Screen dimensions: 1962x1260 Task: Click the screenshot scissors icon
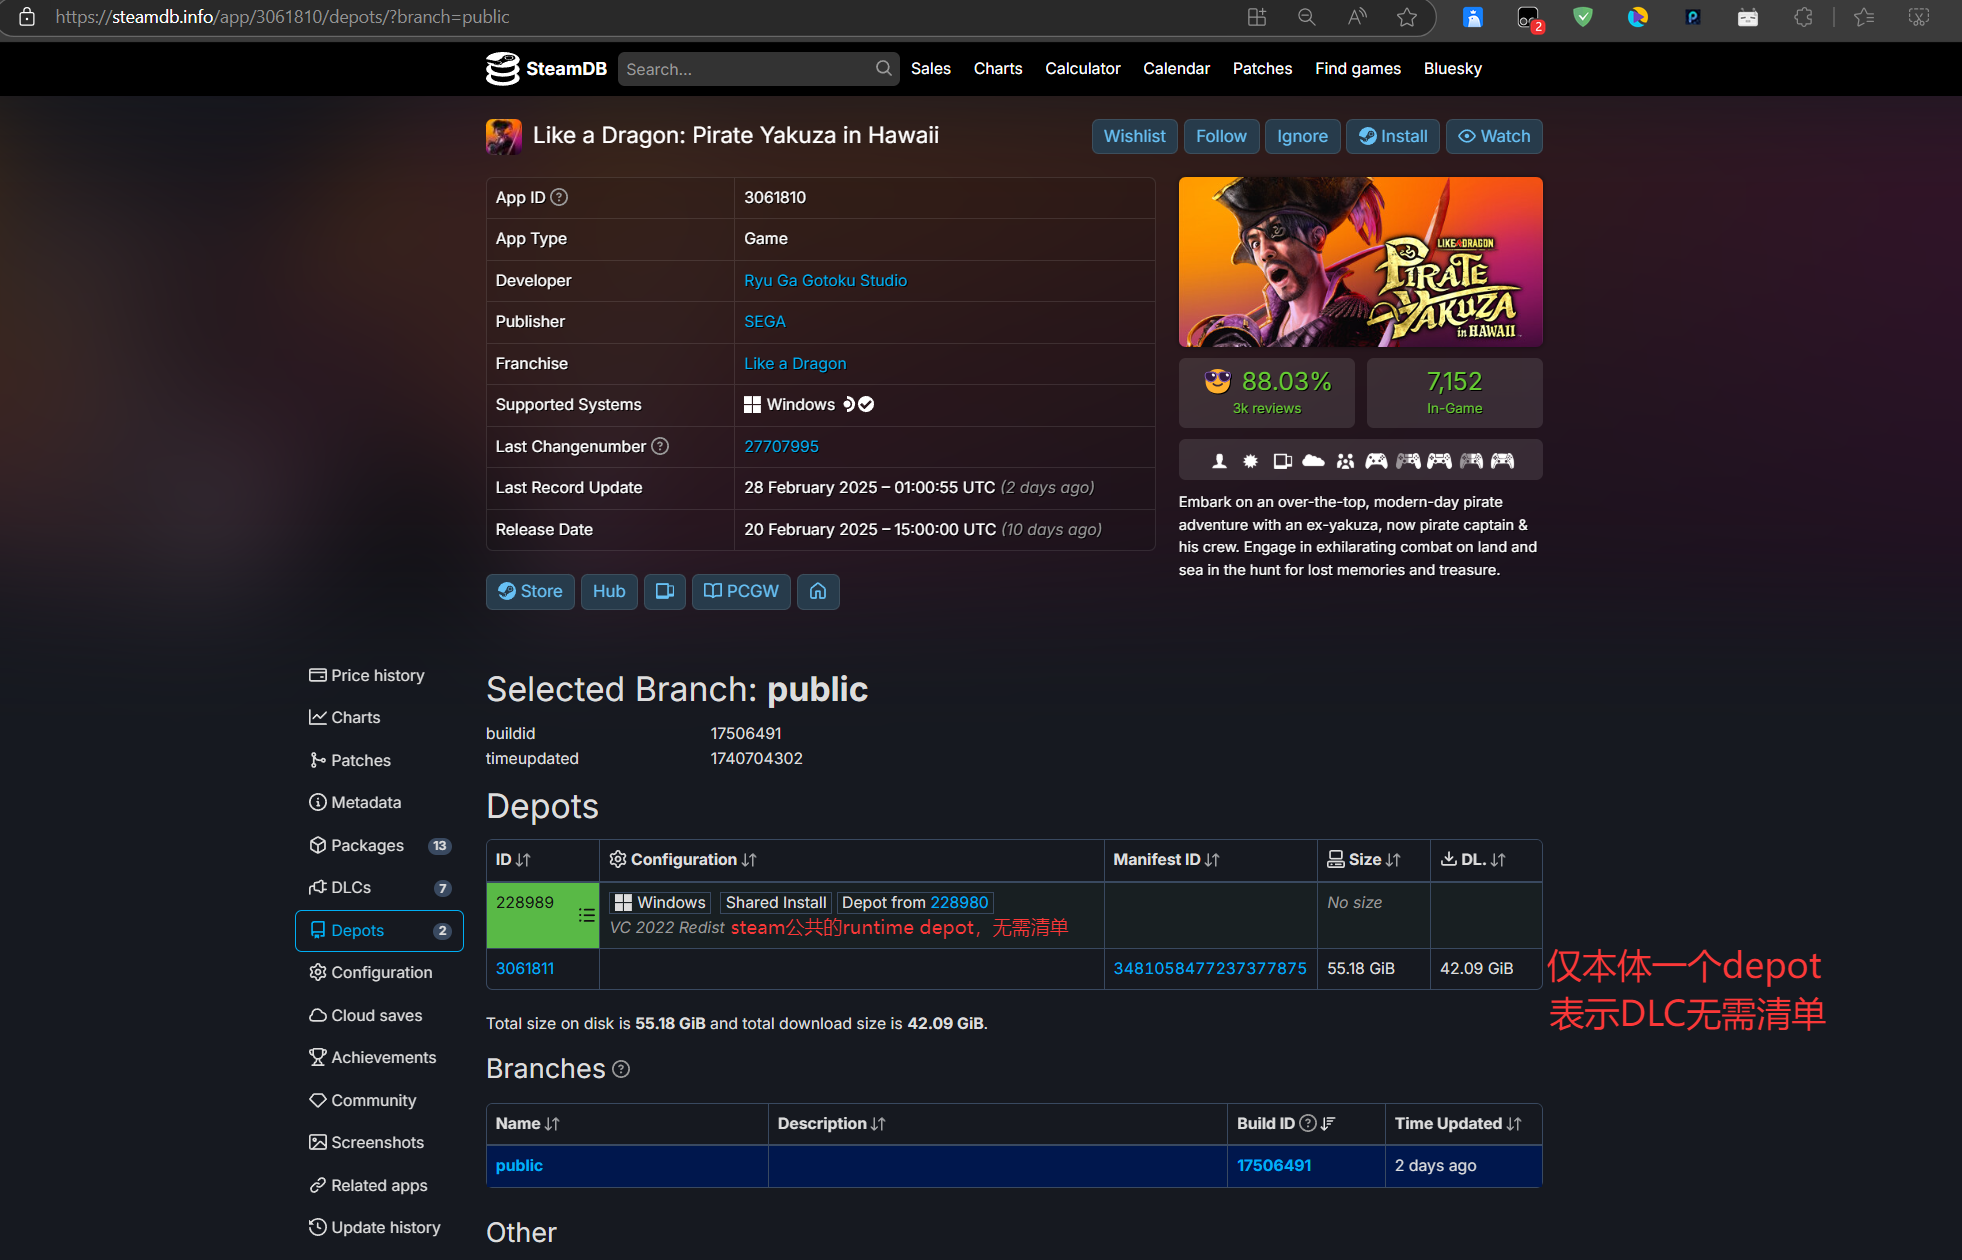tap(1919, 17)
